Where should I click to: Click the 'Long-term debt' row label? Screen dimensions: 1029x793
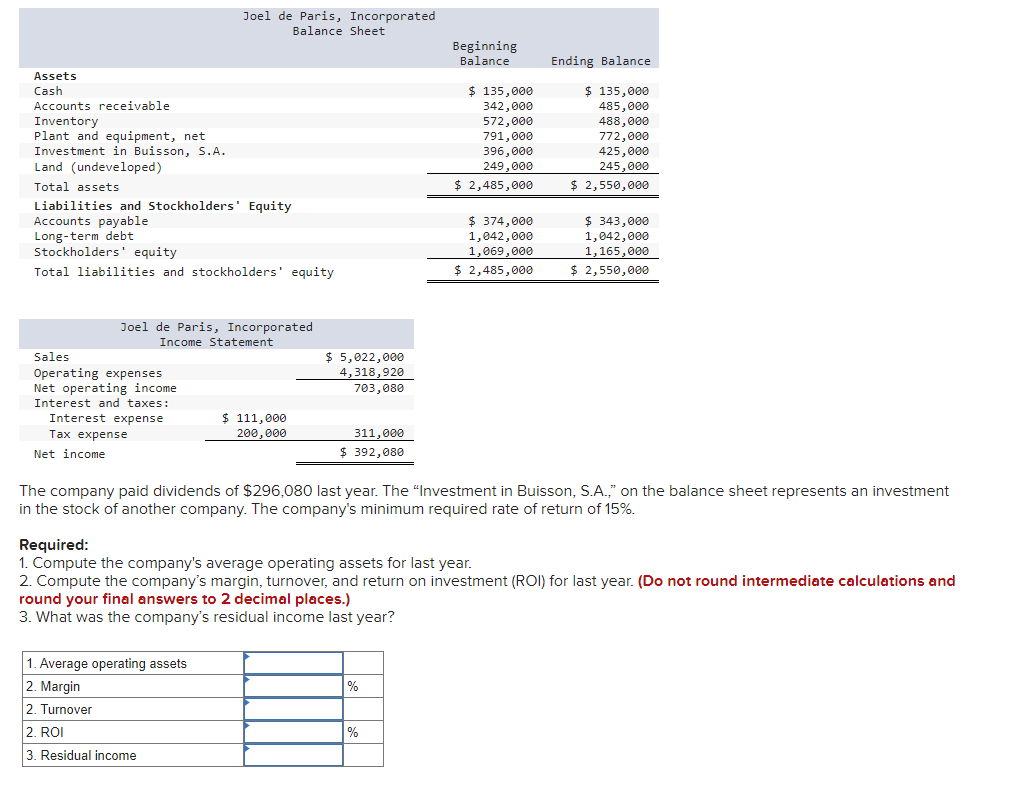pos(84,236)
